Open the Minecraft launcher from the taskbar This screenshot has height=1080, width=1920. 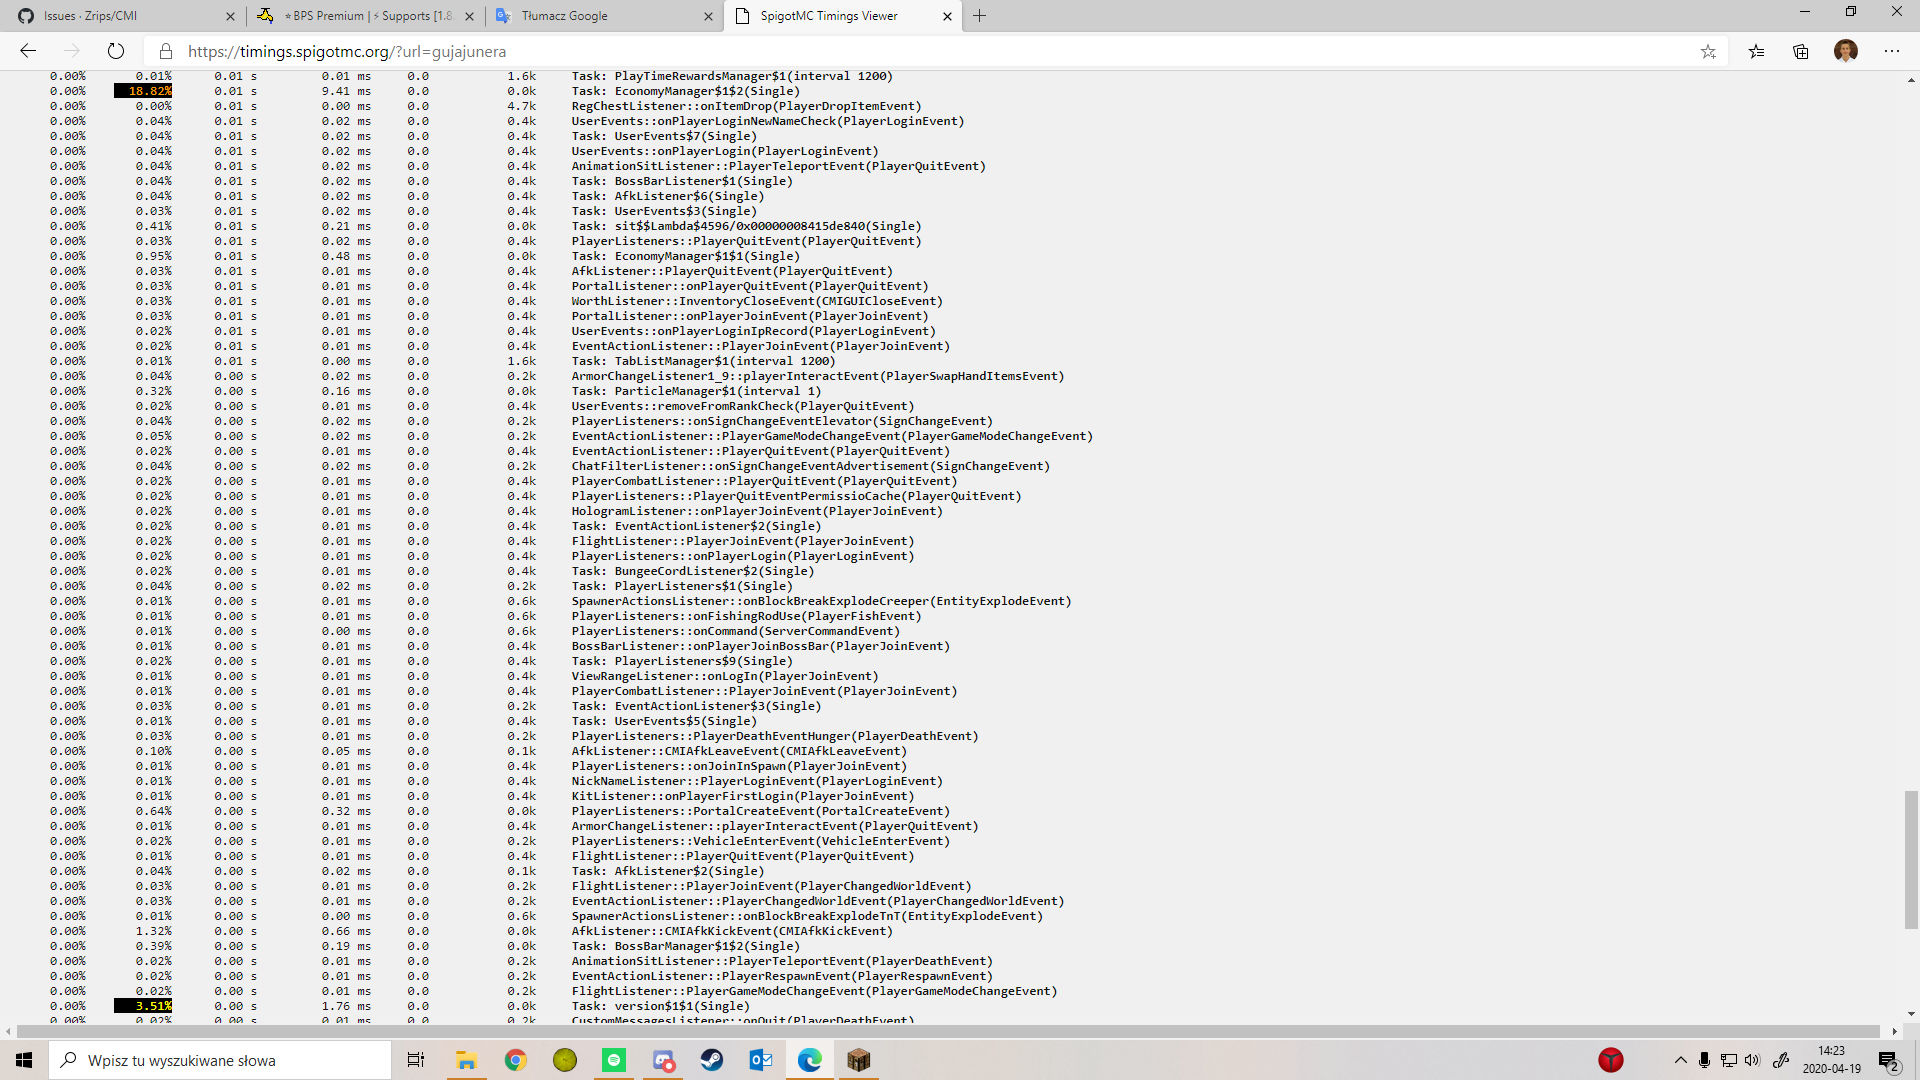coord(858,1060)
